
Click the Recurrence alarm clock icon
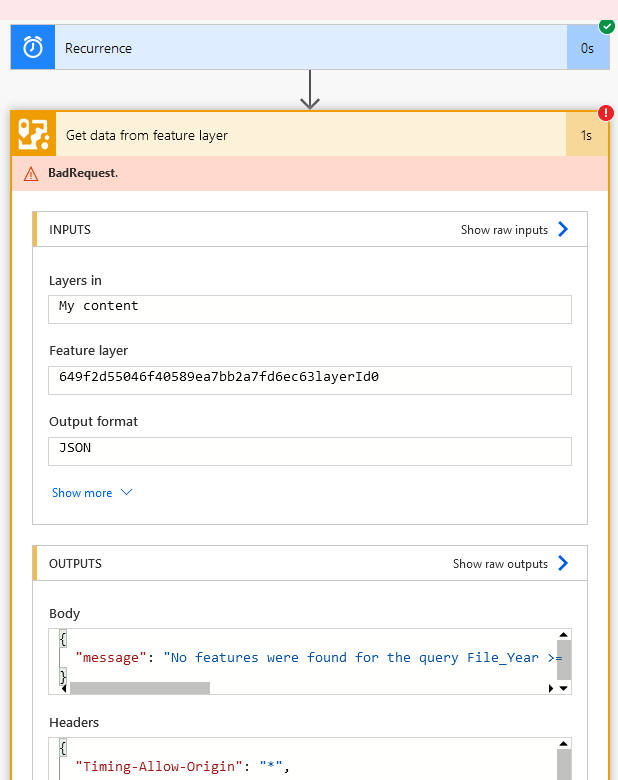tap(33, 48)
